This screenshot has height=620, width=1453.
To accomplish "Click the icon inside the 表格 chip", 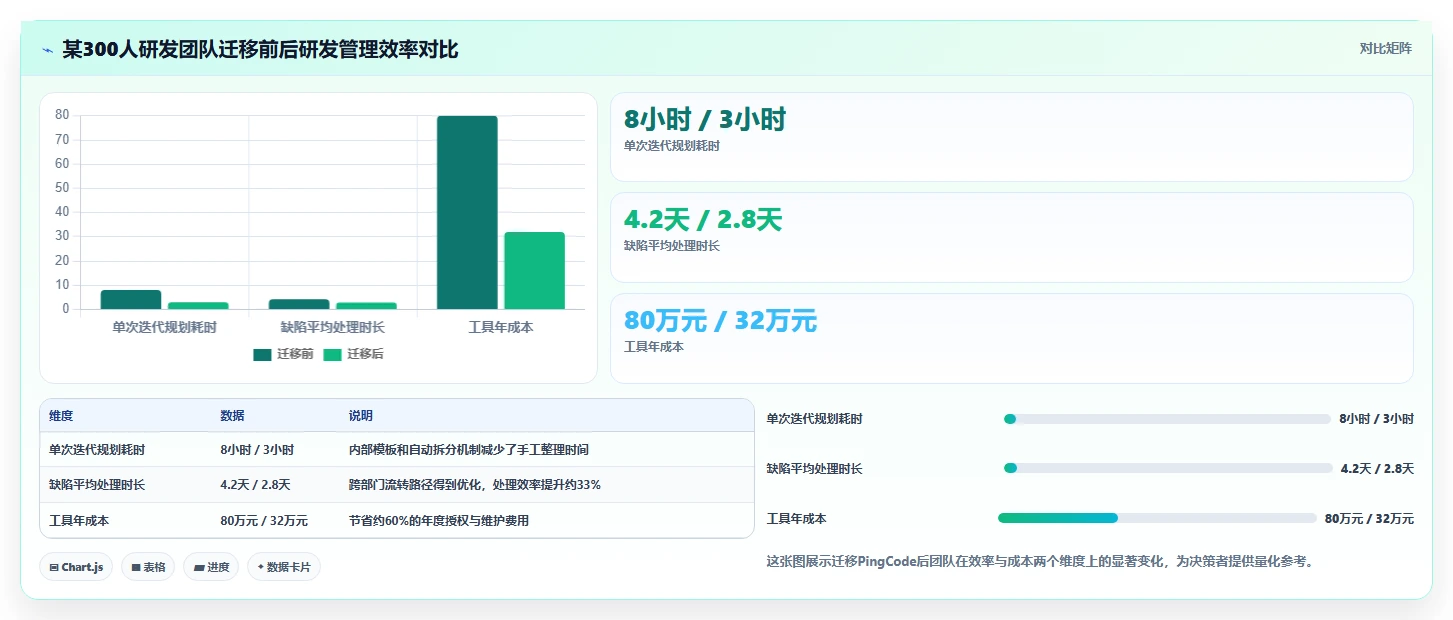I will (x=136, y=567).
